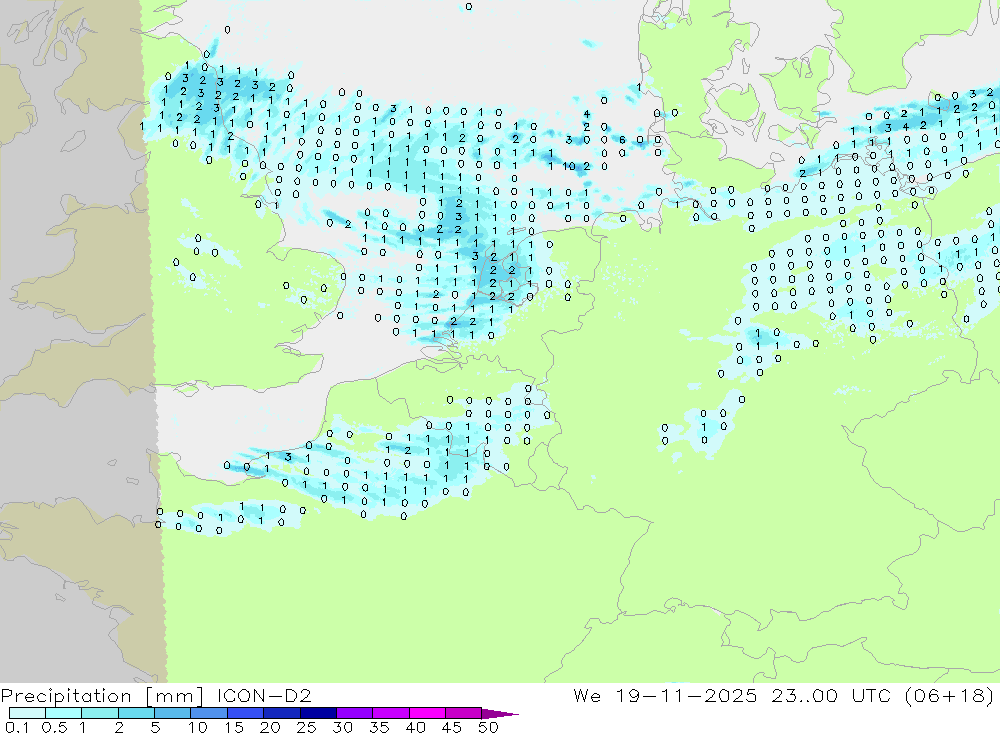Viewport: 1000px width, 733px height.
Task: Click the '6' precipitation value on the map
Action: coord(622,140)
